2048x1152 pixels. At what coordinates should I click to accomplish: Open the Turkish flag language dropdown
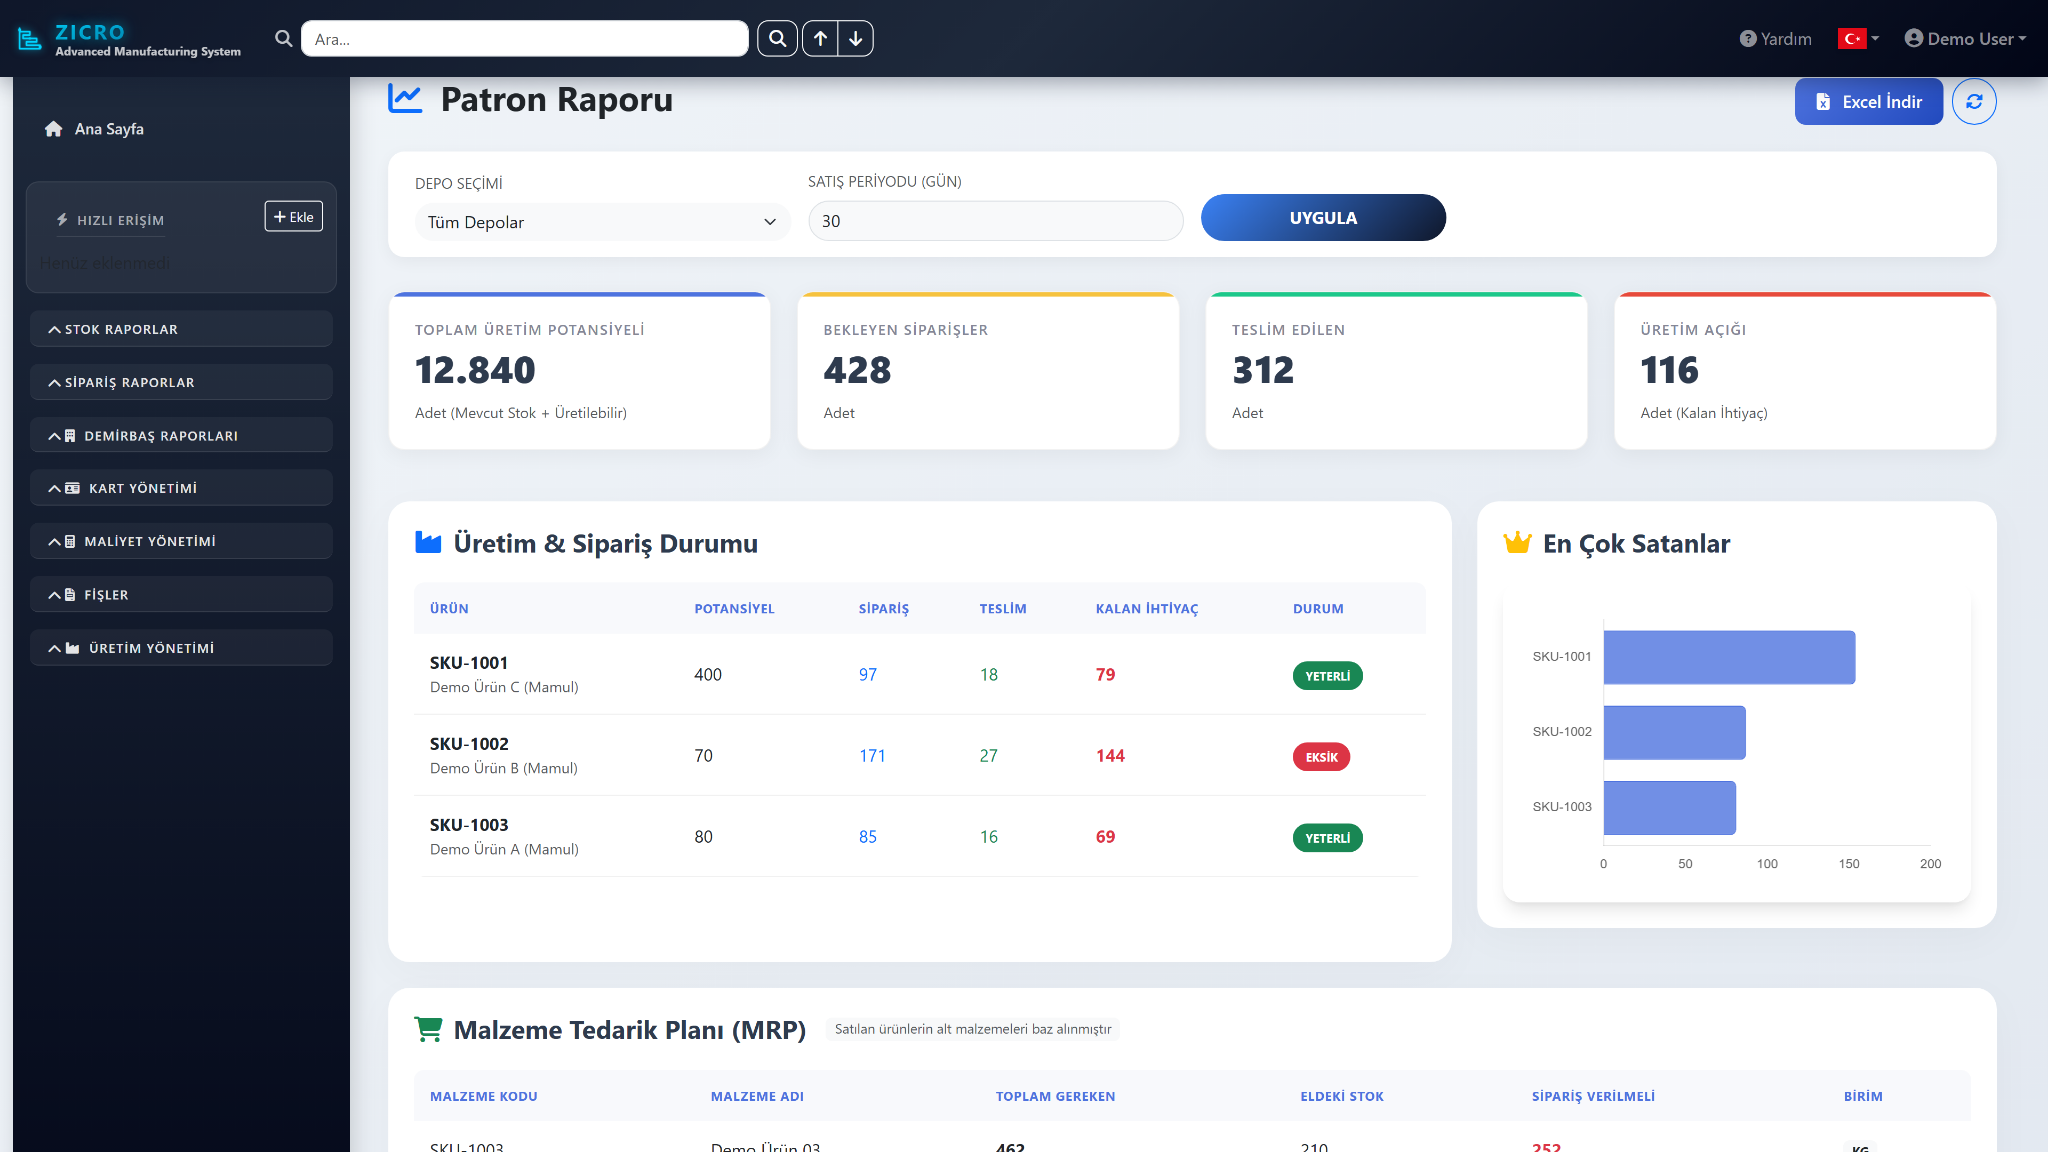1859,39
